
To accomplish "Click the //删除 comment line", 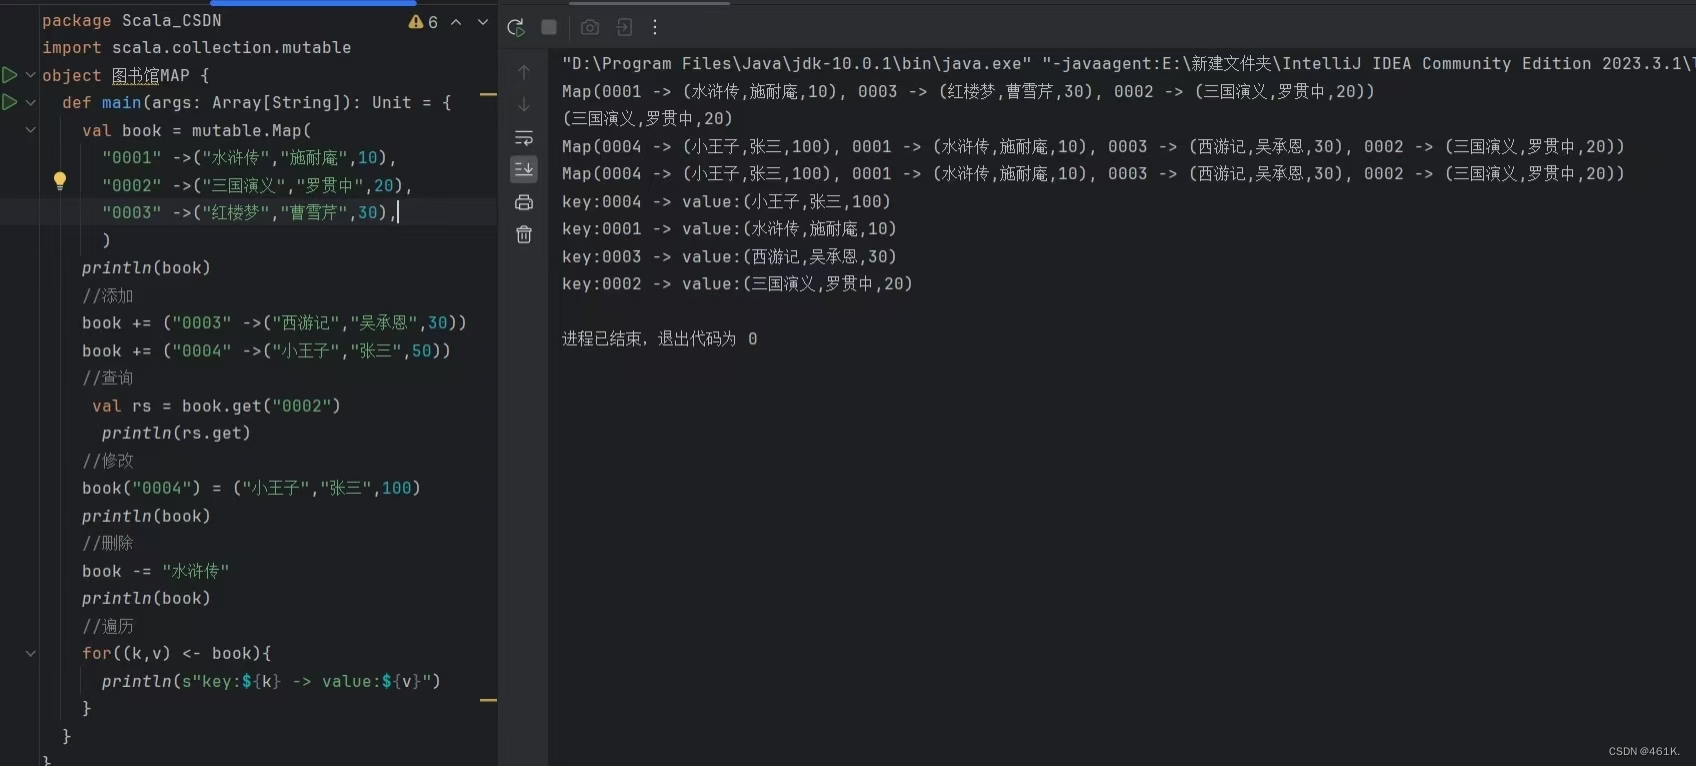I will [108, 543].
